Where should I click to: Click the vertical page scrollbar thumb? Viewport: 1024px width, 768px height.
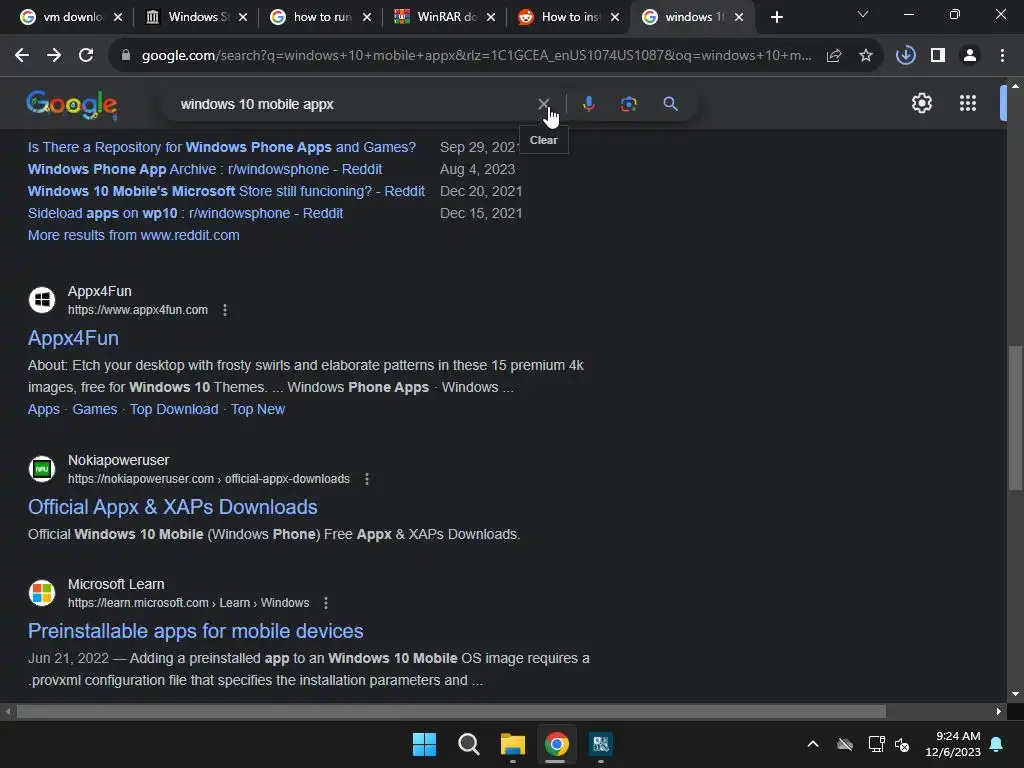click(1015, 417)
